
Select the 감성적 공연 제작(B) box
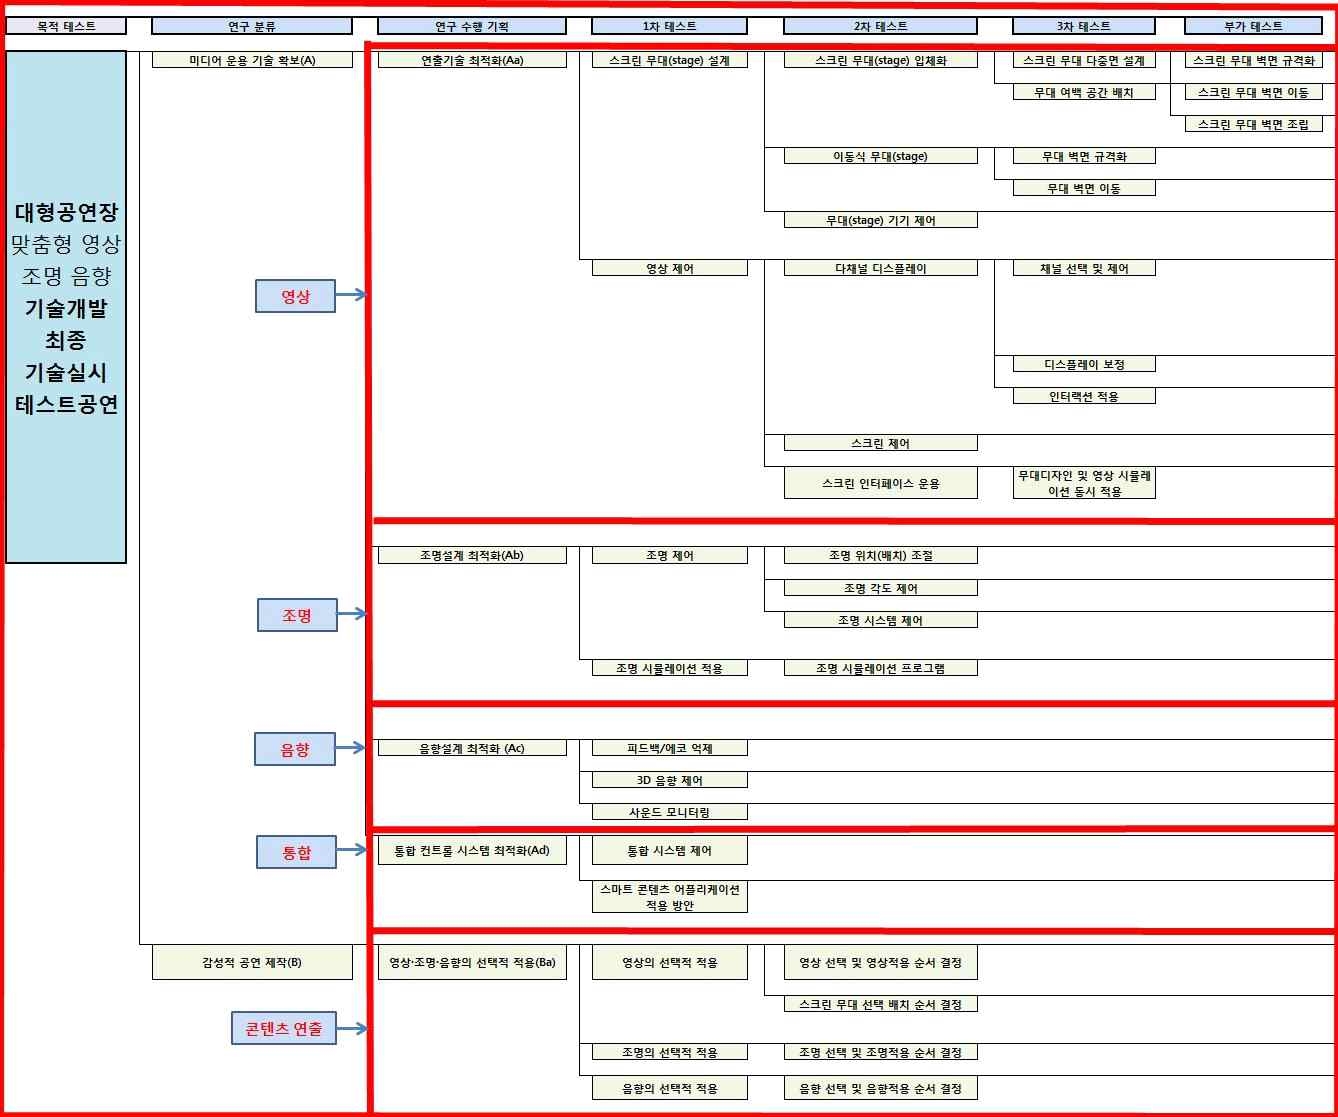point(252,962)
